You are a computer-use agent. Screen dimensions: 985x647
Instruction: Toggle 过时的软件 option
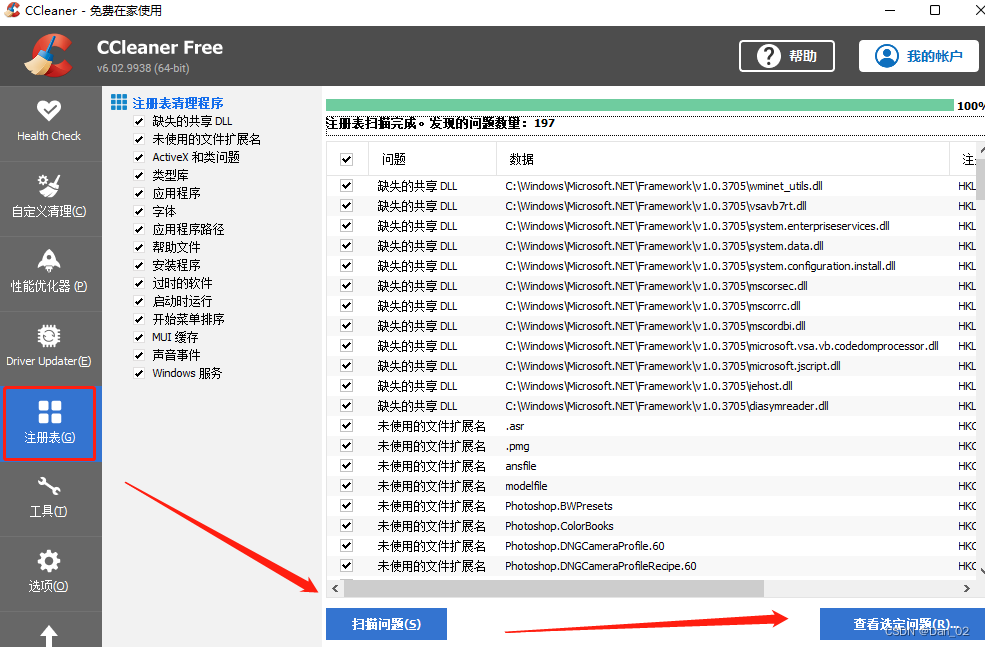click(139, 283)
